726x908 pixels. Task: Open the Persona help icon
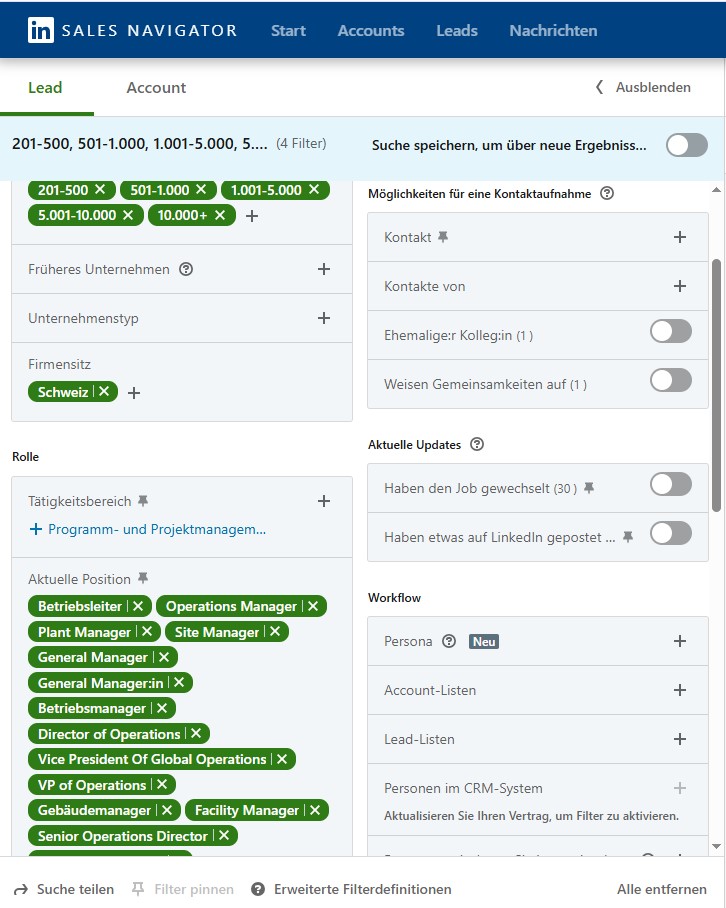pyautogui.click(x=449, y=641)
